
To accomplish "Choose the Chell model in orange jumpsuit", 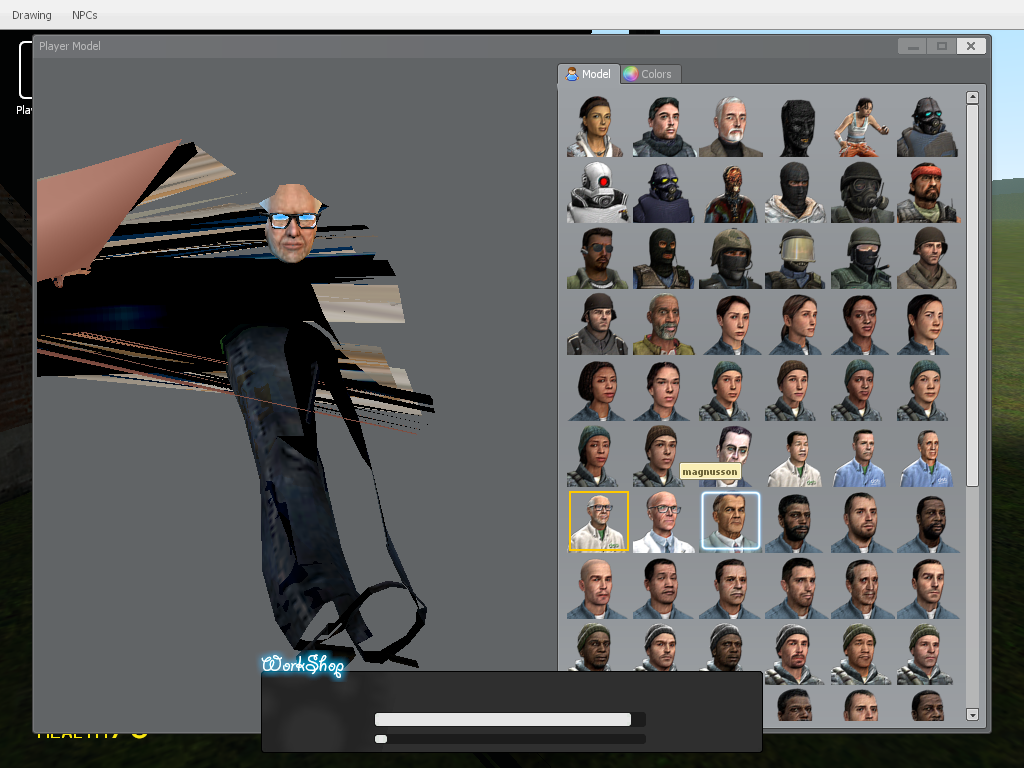I will click(862, 127).
